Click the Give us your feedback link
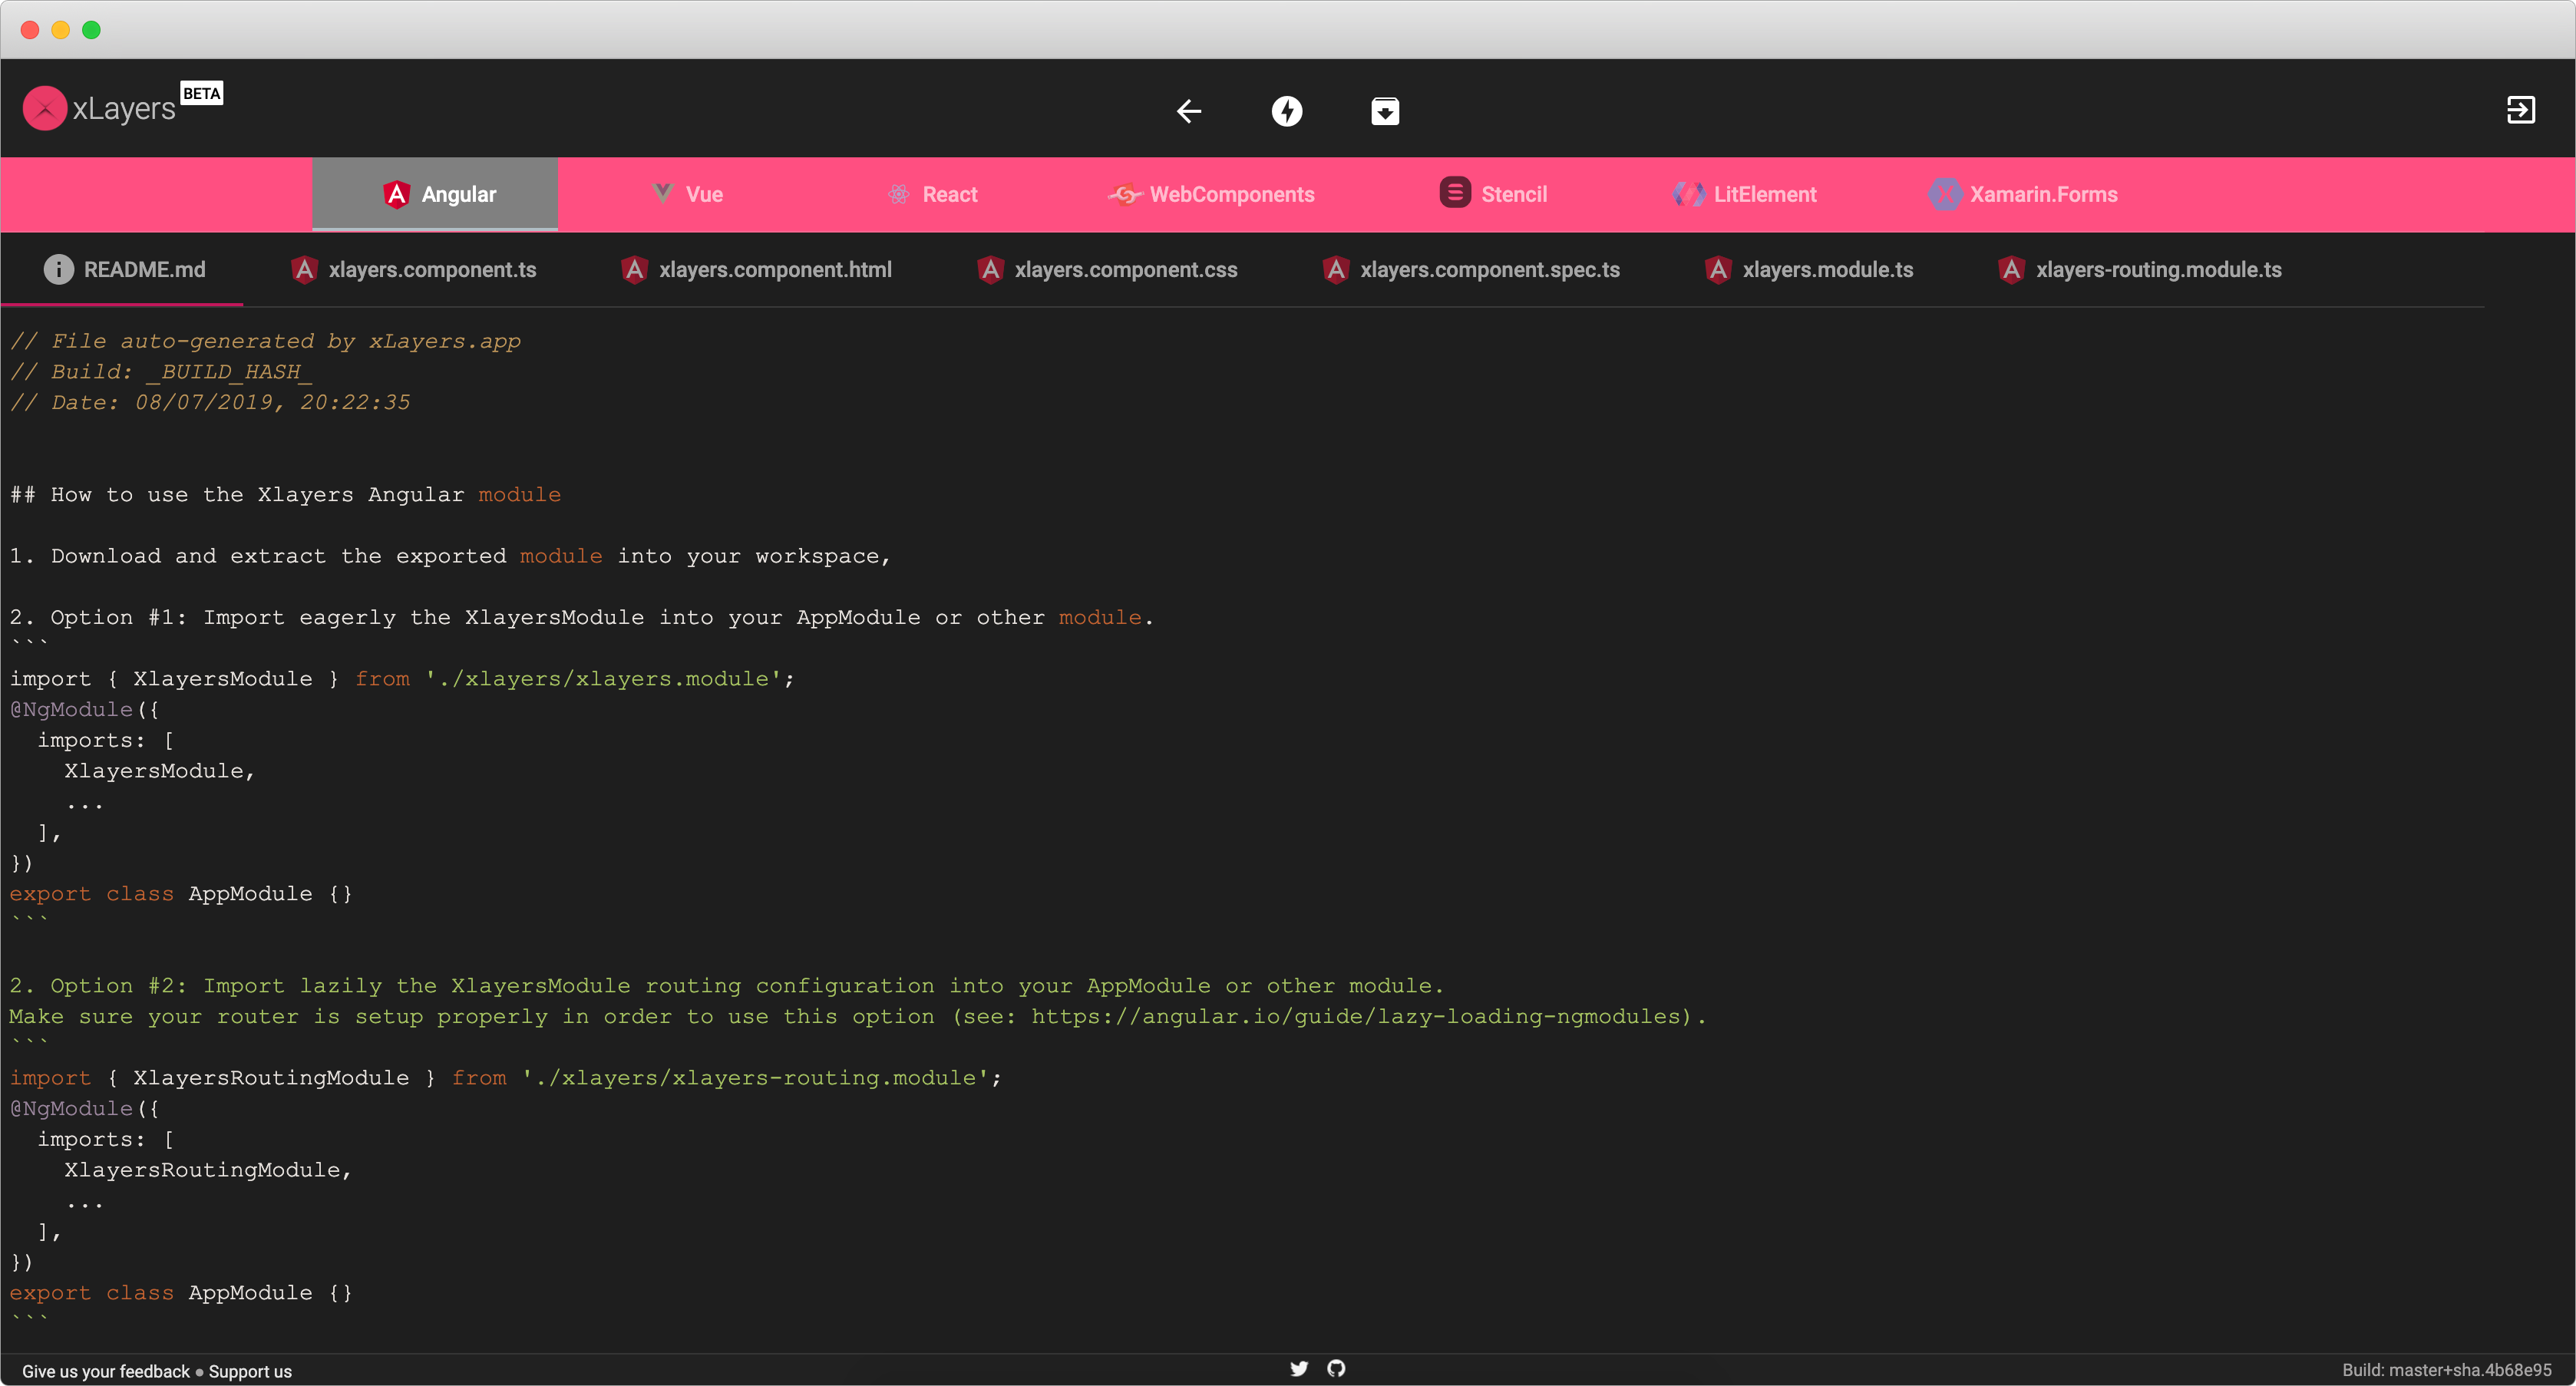This screenshot has height=1386, width=2576. tap(106, 1371)
